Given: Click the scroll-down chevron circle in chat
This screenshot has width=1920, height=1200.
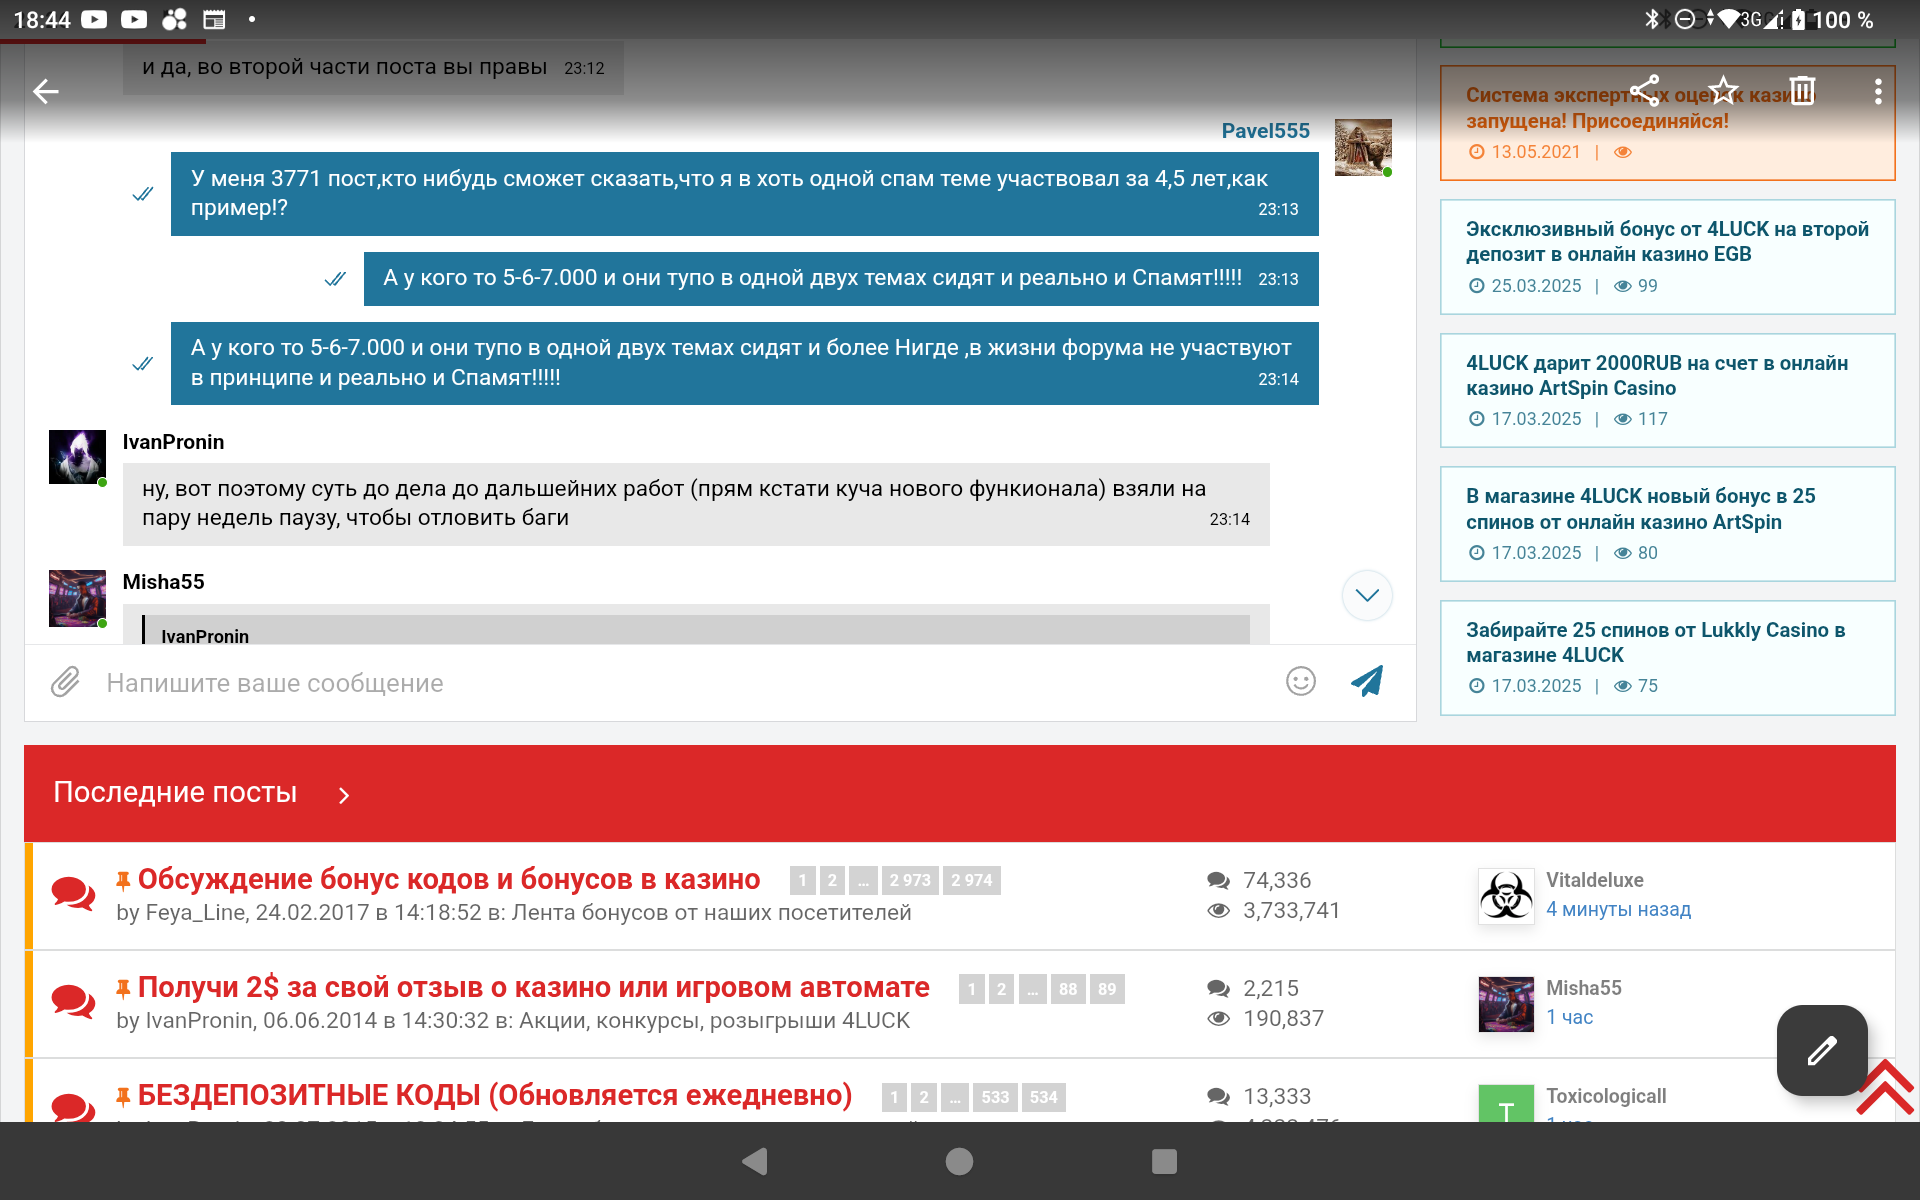Looking at the screenshot, I should pyautogui.click(x=1366, y=596).
